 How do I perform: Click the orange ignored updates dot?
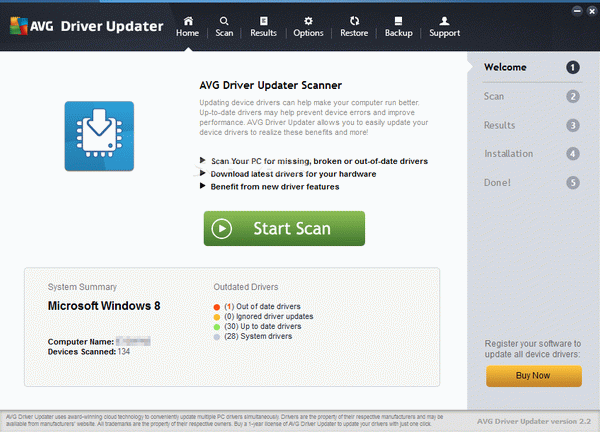coord(217,317)
